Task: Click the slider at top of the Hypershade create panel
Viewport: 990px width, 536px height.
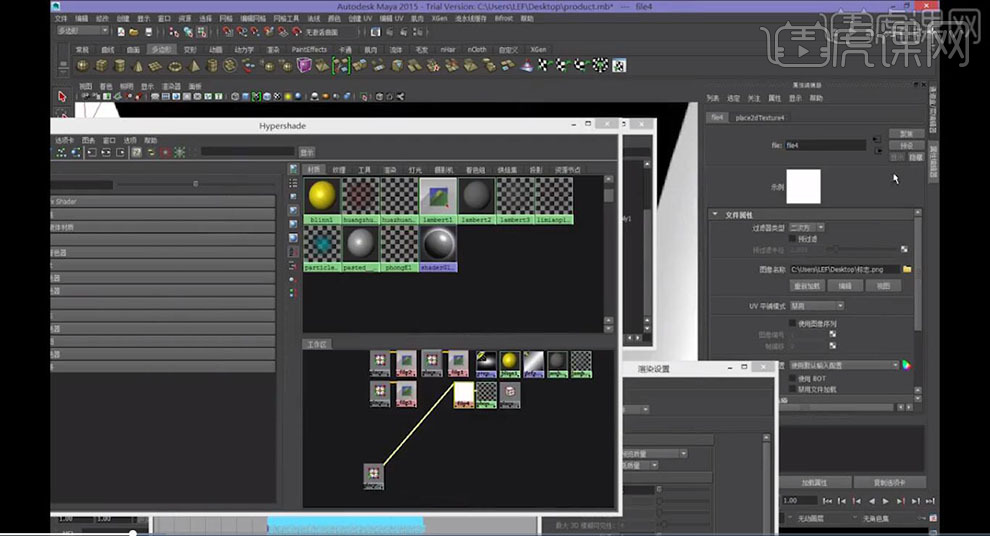Action: tap(196, 184)
